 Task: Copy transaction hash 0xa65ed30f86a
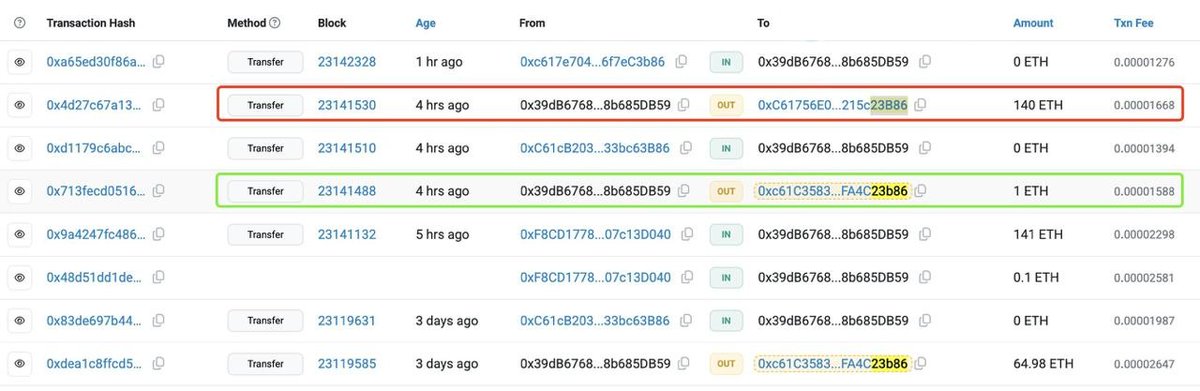tap(158, 62)
